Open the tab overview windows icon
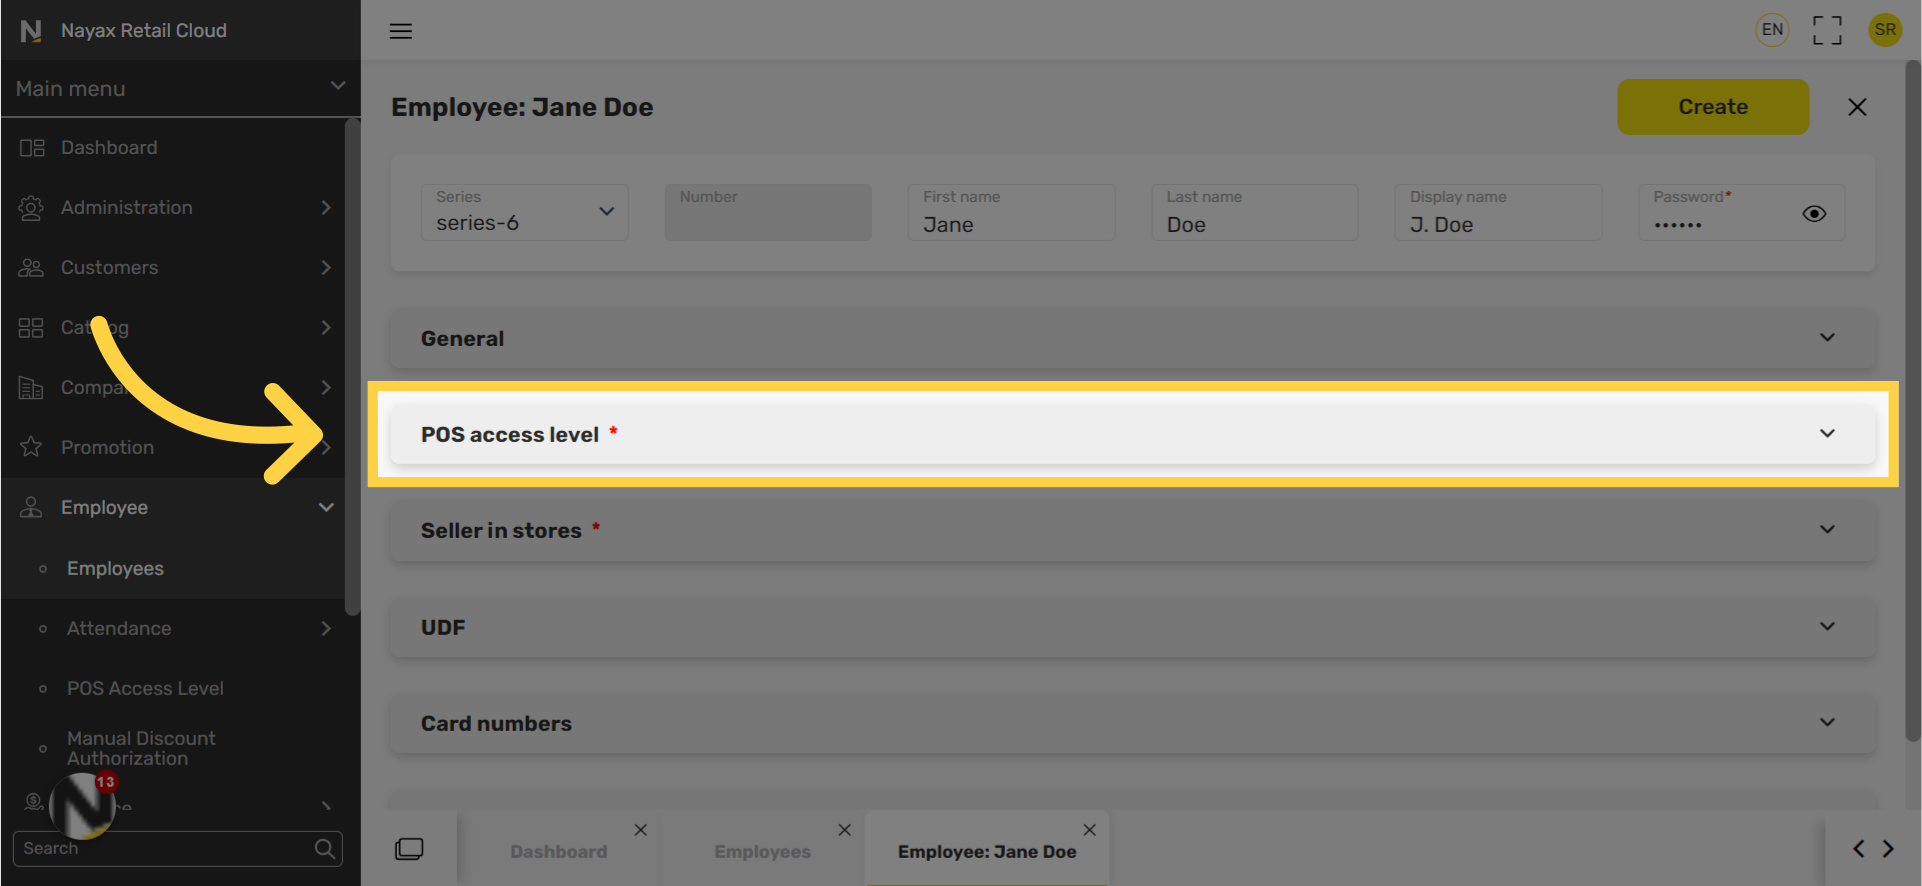This screenshot has width=1922, height=886. (409, 849)
